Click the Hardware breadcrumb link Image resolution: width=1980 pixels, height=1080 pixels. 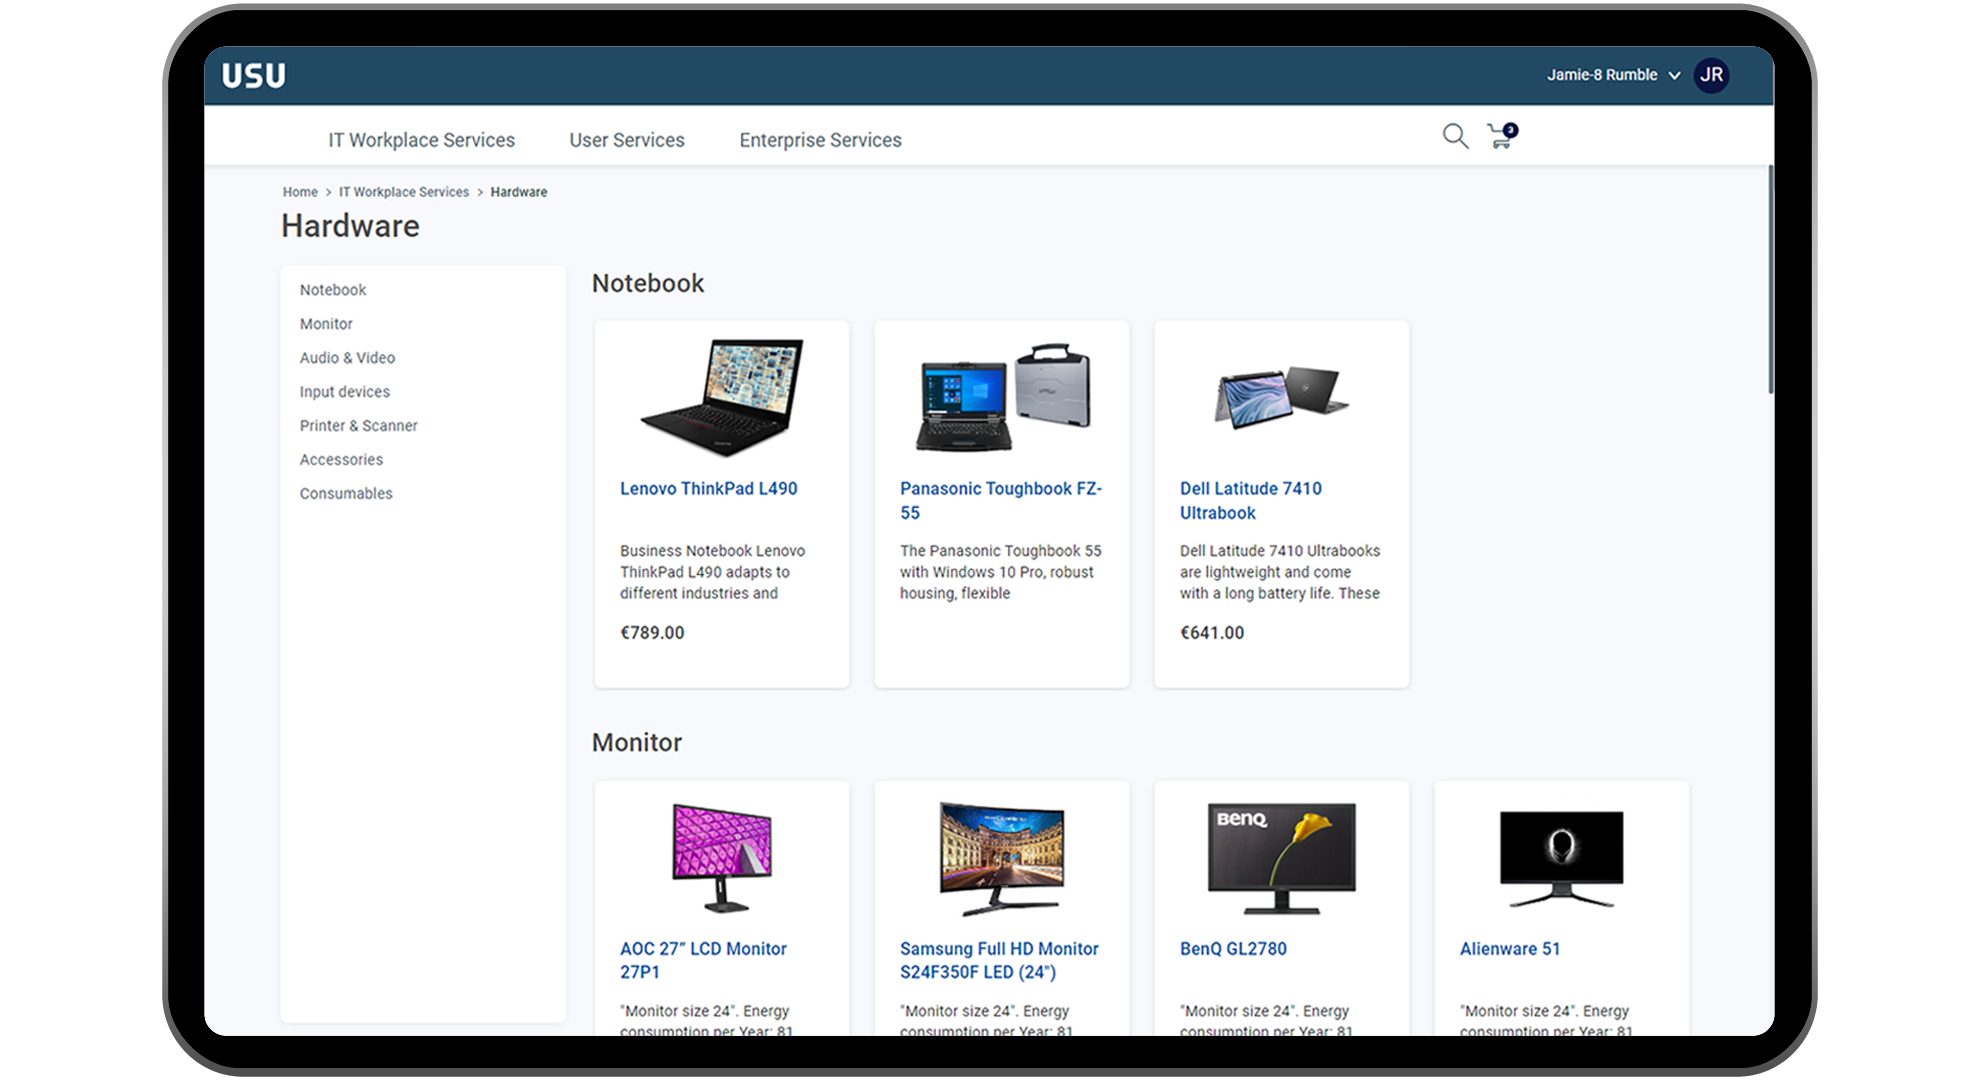click(521, 192)
